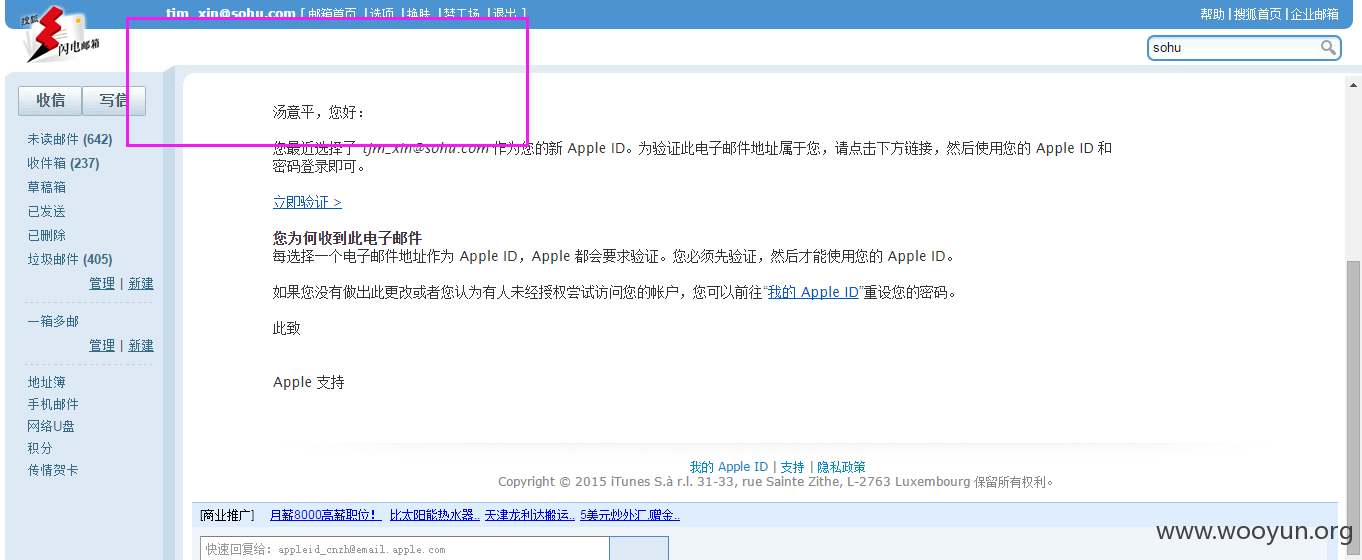Click the Copyright © 2015 iTunes S.à r.l. text
Screen dimensions: 1362x560
[x=776, y=481]
